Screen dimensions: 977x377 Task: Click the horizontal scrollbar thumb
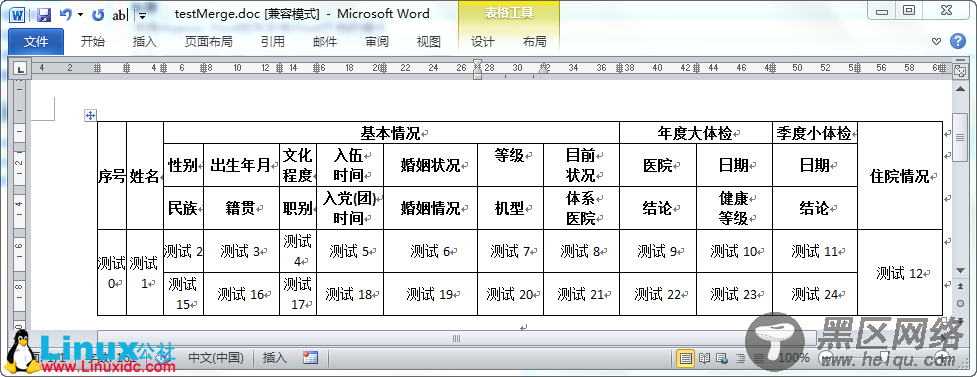pyautogui.click(x=457, y=338)
